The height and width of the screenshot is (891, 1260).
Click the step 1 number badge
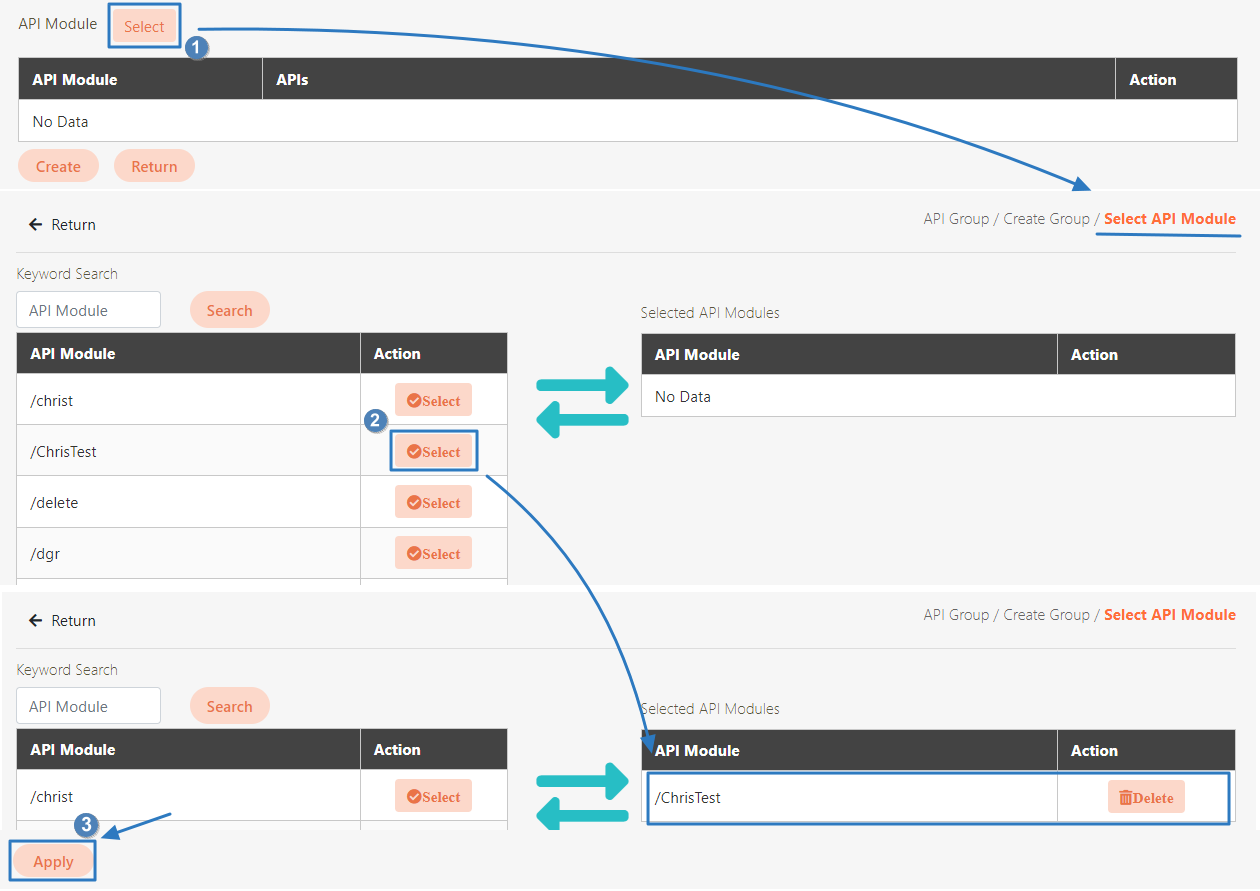[x=197, y=47]
